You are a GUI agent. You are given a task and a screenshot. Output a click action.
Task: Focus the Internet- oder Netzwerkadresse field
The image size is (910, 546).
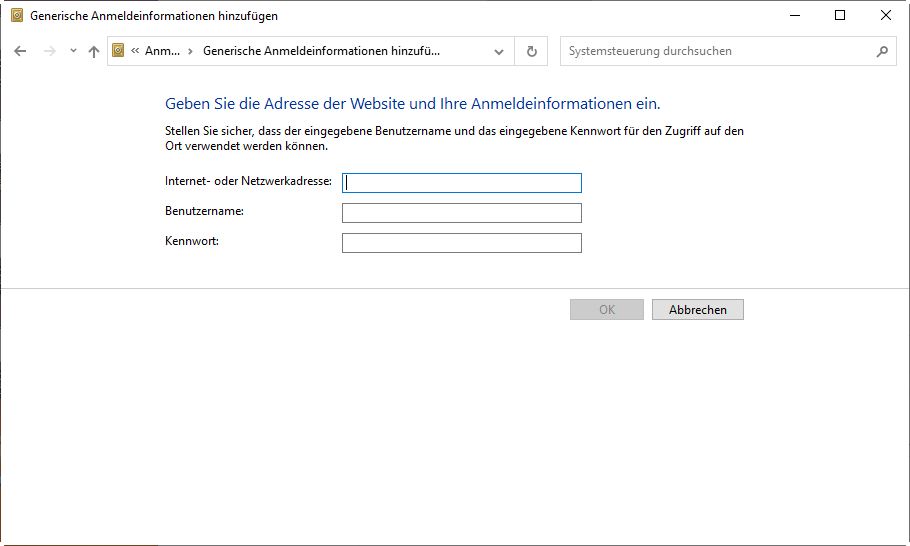(462, 183)
